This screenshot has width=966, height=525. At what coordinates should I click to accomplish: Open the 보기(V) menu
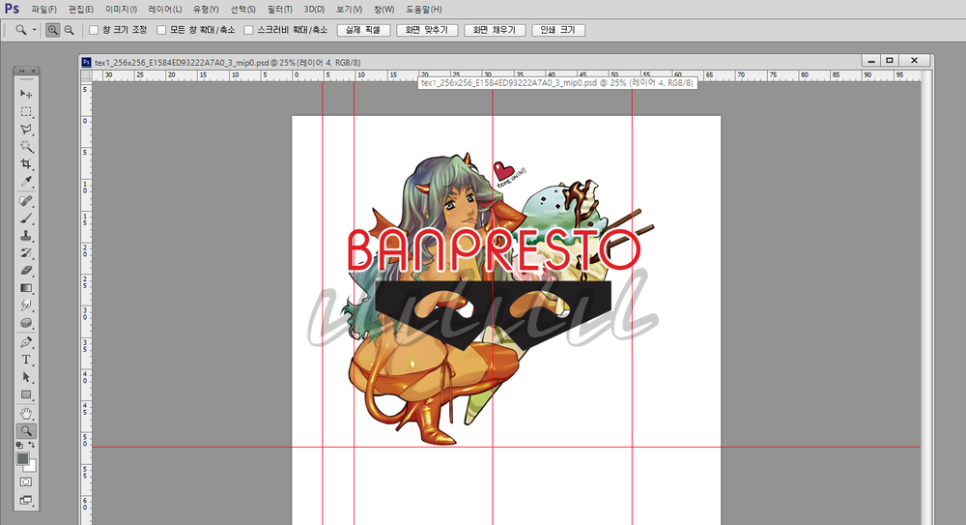(x=349, y=9)
